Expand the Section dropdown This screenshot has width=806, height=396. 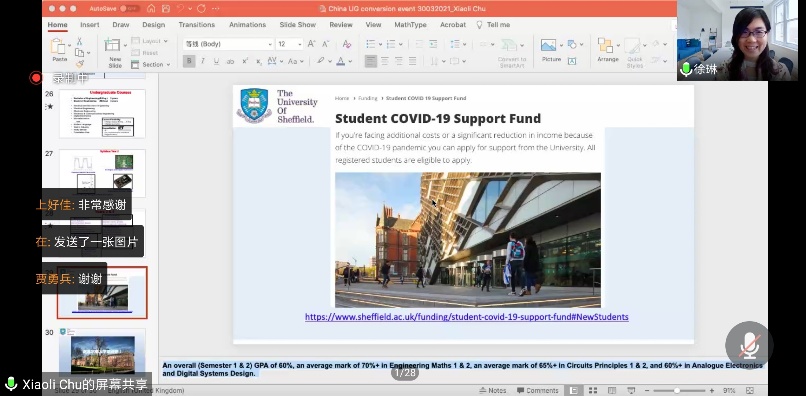click(x=151, y=65)
